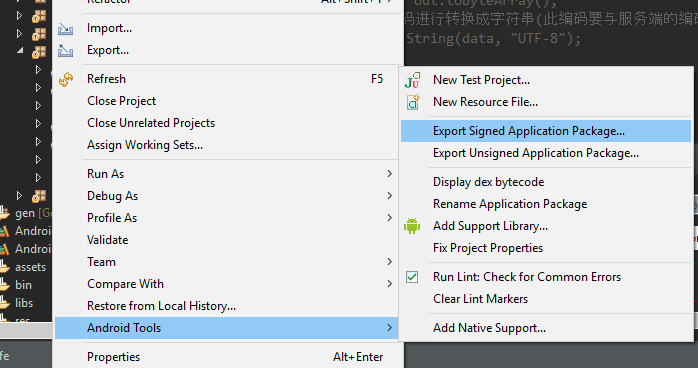Select Run Lint: Check for Common Errors
Viewport: 698px width, 368px height.
(x=527, y=277)
